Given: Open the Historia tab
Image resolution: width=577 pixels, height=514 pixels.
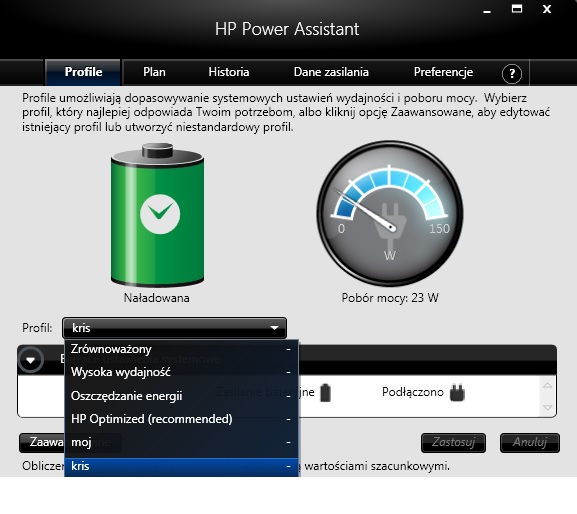Looking at the screenshot, I should [x=229, y=72].
